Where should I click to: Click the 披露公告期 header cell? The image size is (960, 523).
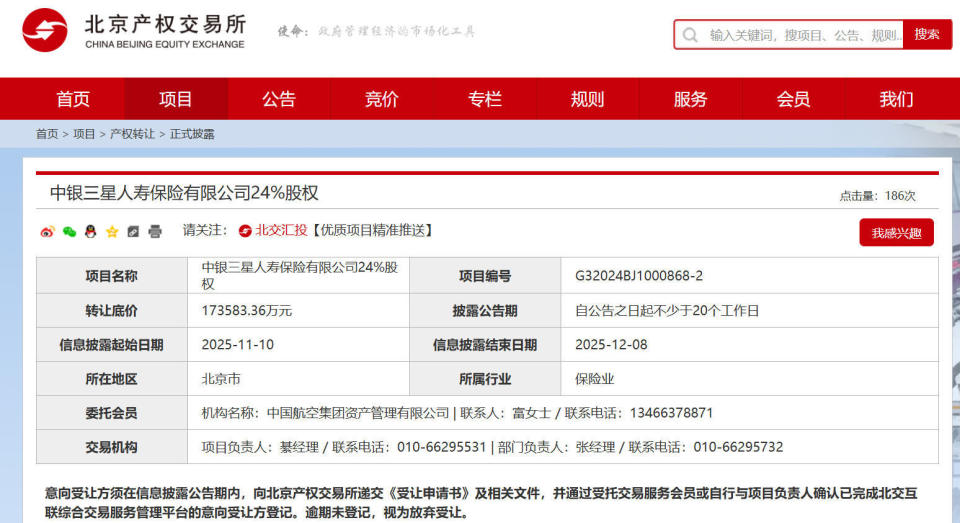pos(485,310)
